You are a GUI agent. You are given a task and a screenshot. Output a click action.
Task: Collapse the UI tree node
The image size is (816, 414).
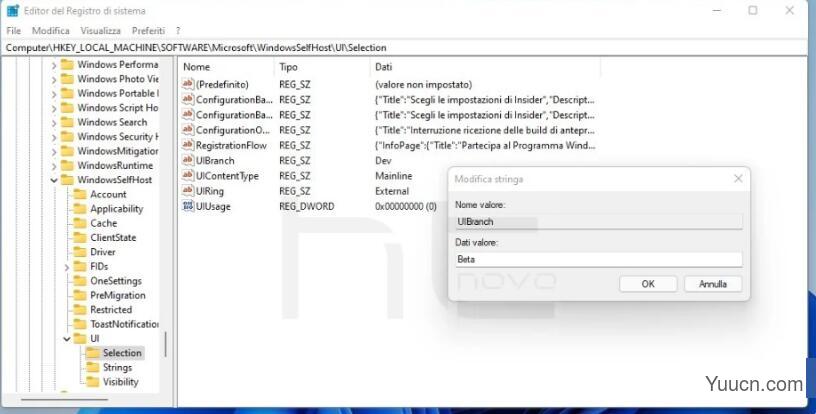coord(67,339)
